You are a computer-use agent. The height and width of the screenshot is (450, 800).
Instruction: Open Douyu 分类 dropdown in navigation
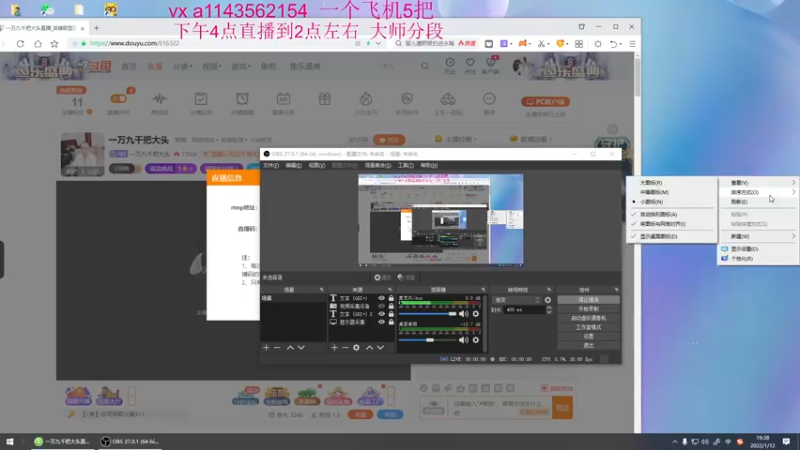tap(182, 66)
